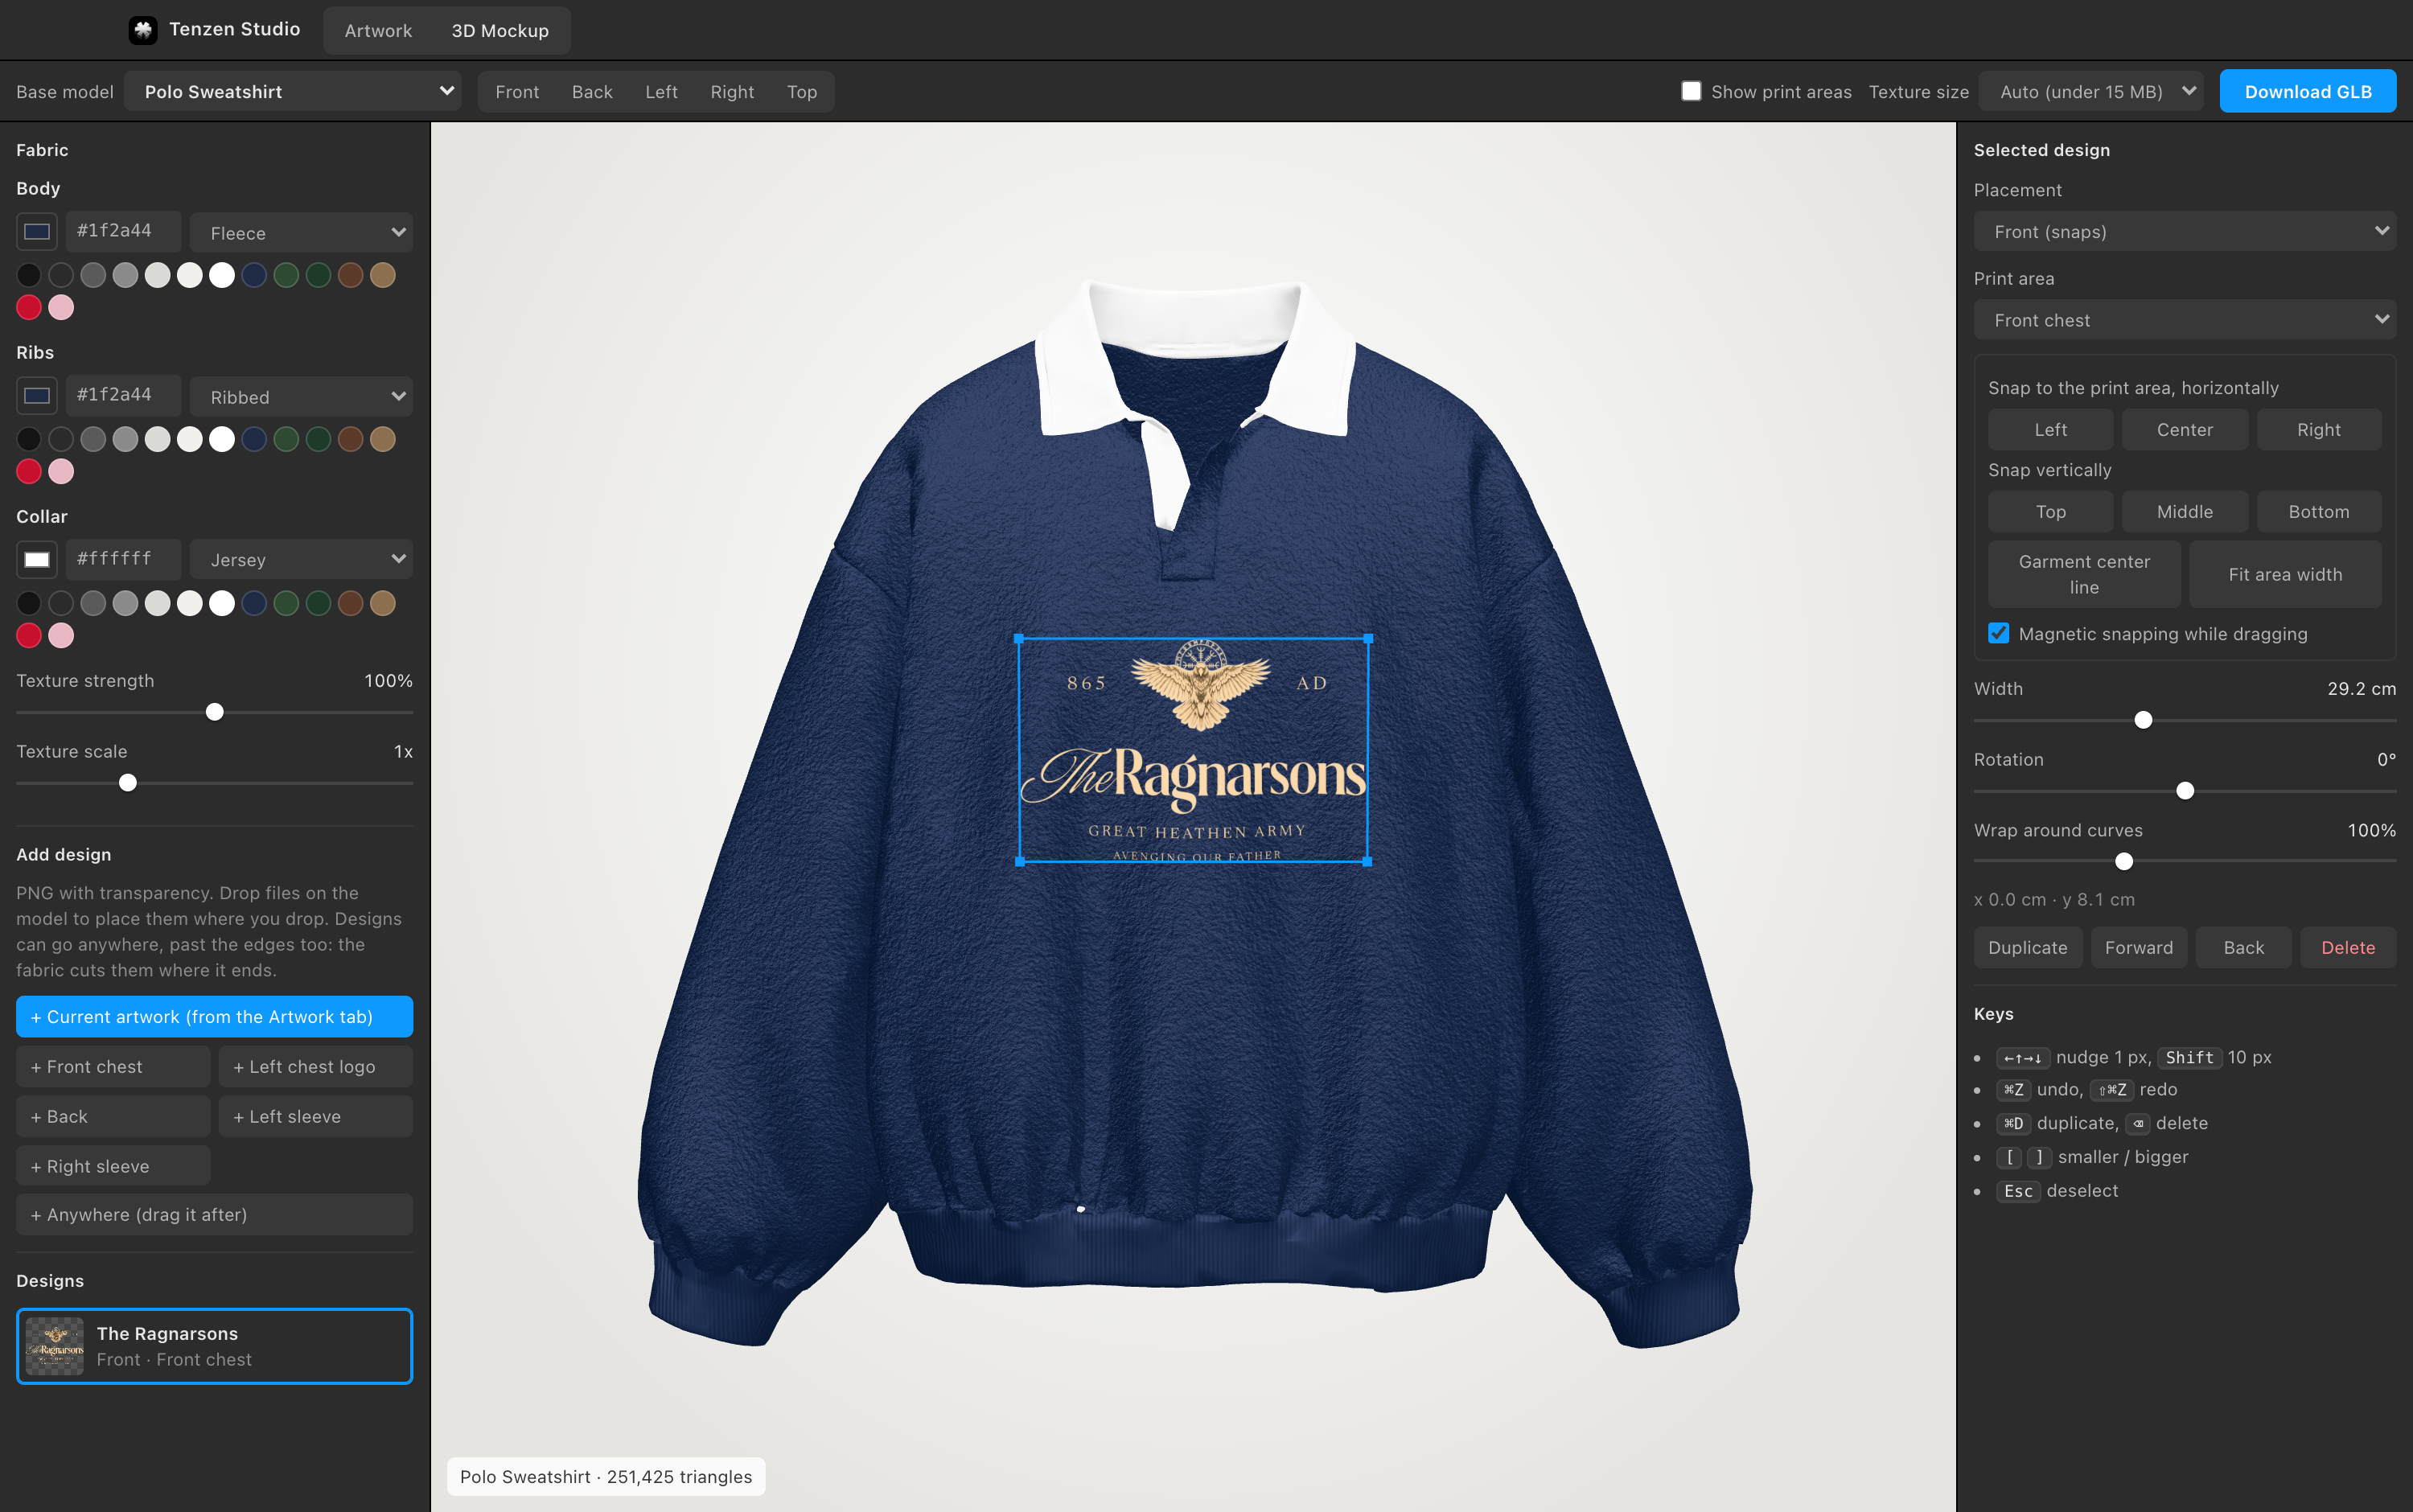Click Fit area width button

click(2285, 574)
